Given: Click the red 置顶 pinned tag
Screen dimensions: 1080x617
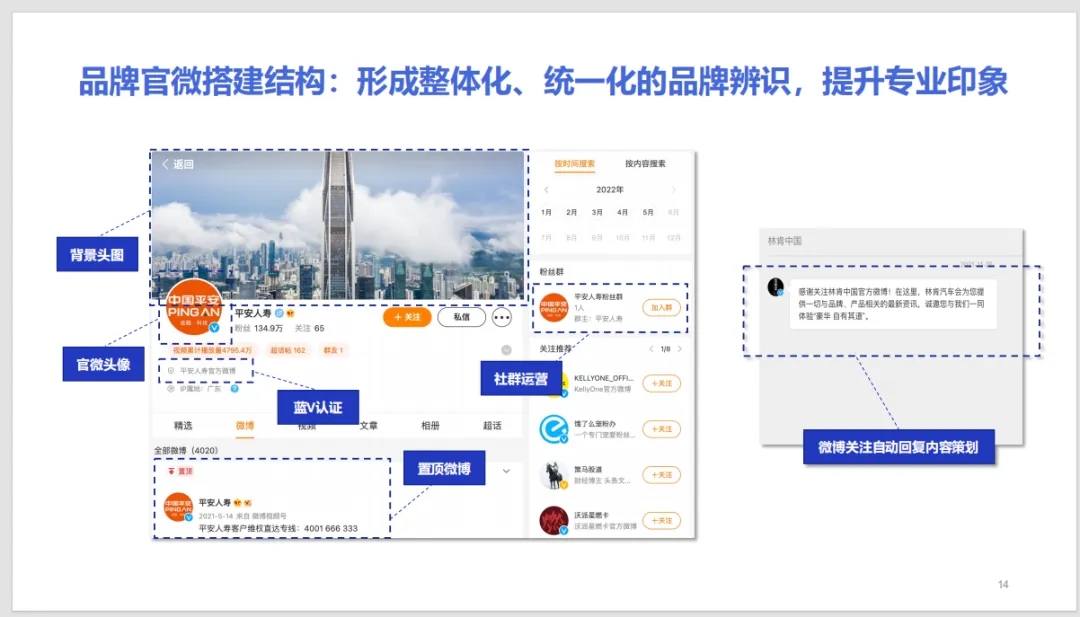Looking at the screenshot, I should point(180,472).
